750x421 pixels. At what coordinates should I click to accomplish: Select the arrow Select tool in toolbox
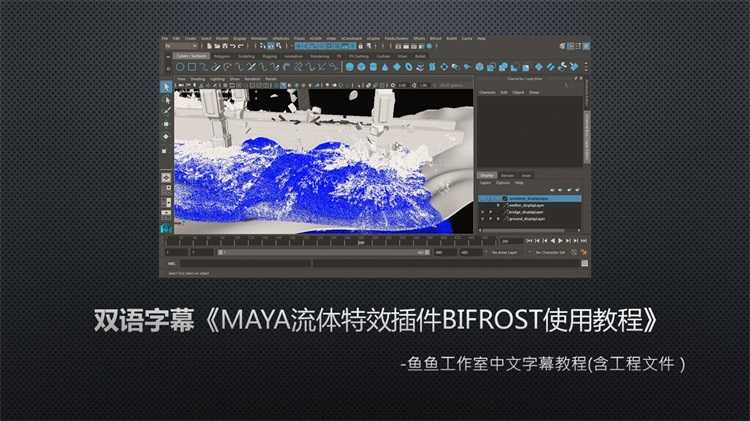click(166, 87)
